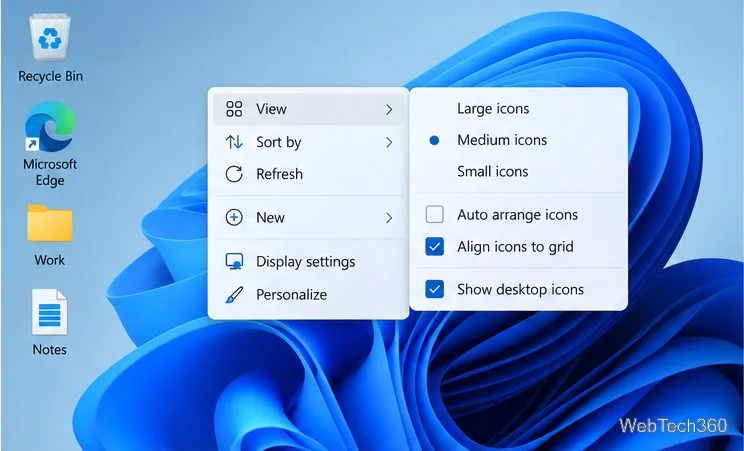The width and height of the screenshot is (744, 451).
Task: Select the Recycle Bin desktop icon
Action: tap(50, 38)
